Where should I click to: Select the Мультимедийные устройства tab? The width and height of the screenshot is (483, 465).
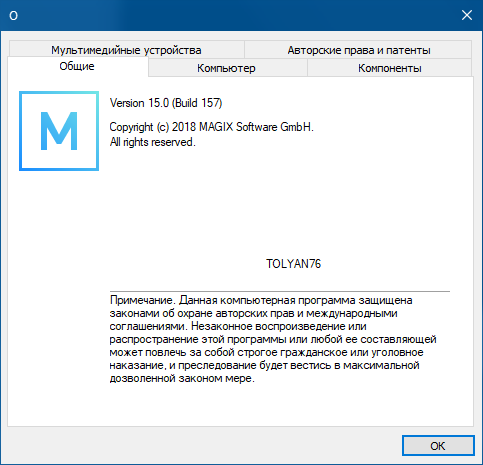click(x=126, y=50)
